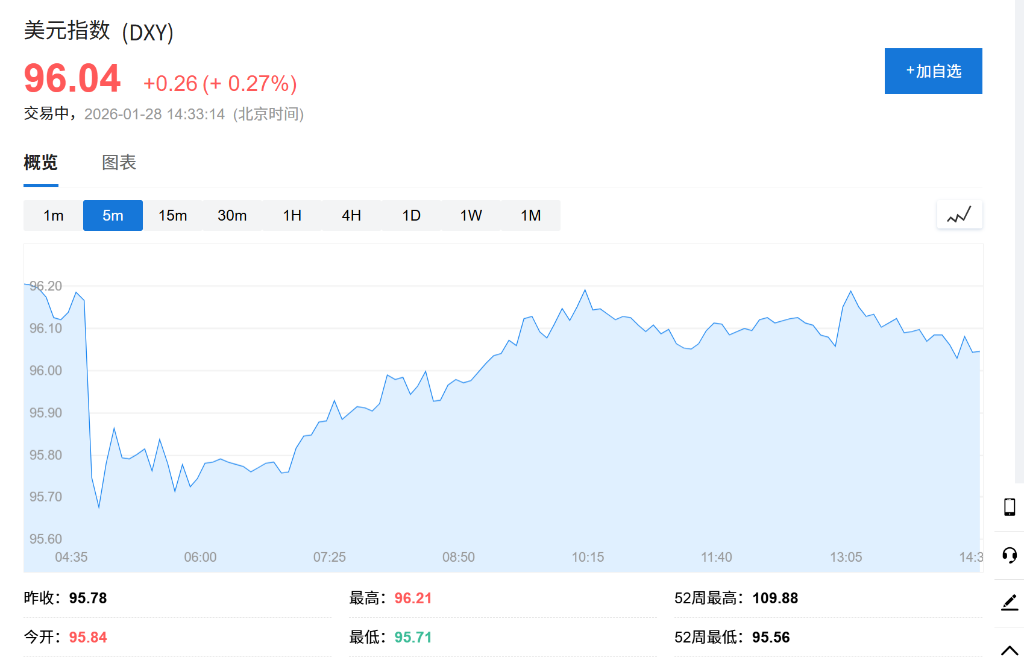Switch to the 1H hourly interval
Image resolution: width=1024 pixels, height=672 pixels.
coord(291,214)
